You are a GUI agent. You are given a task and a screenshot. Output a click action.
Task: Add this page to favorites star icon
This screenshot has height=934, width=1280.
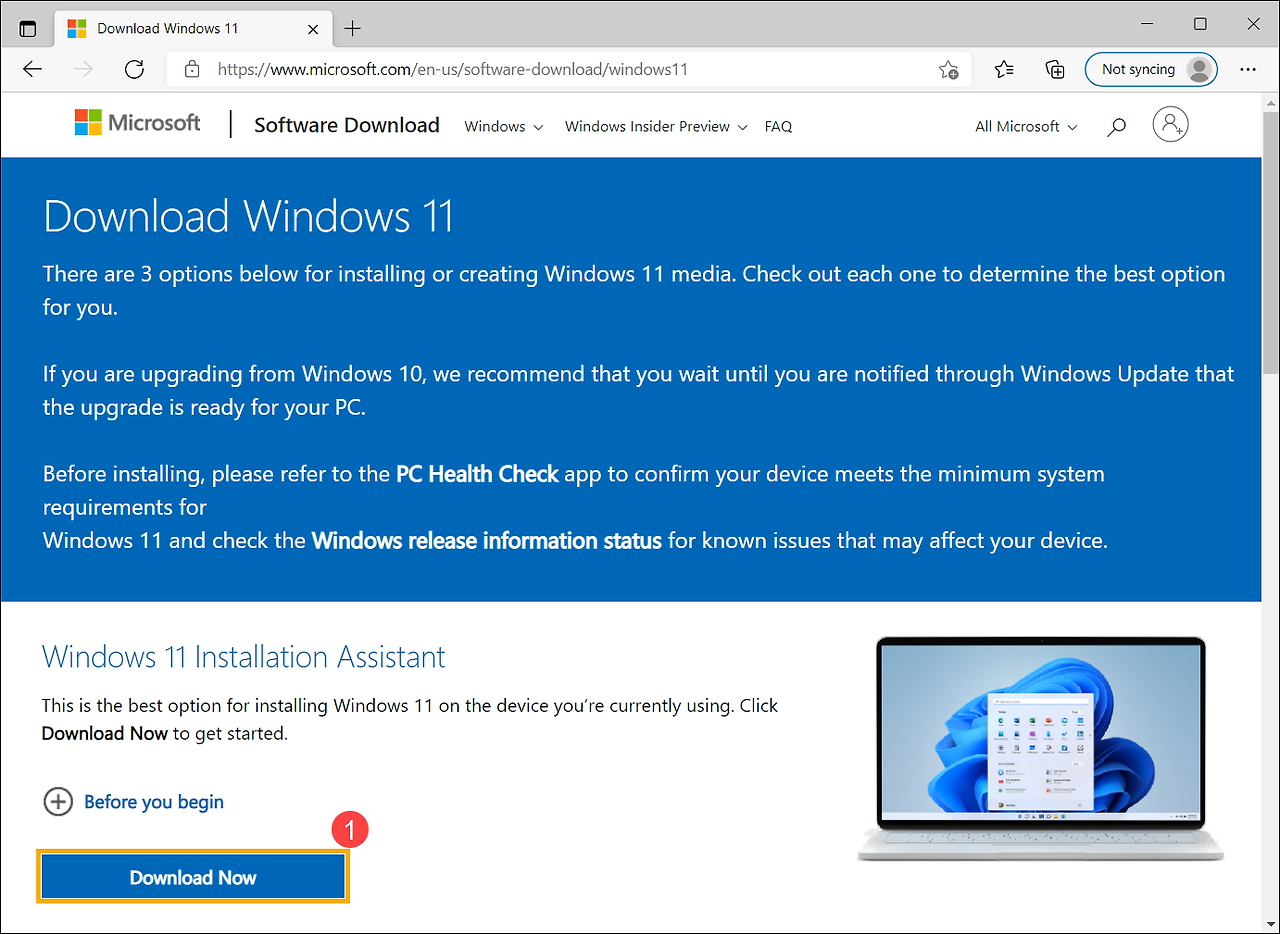pos(948,70)
